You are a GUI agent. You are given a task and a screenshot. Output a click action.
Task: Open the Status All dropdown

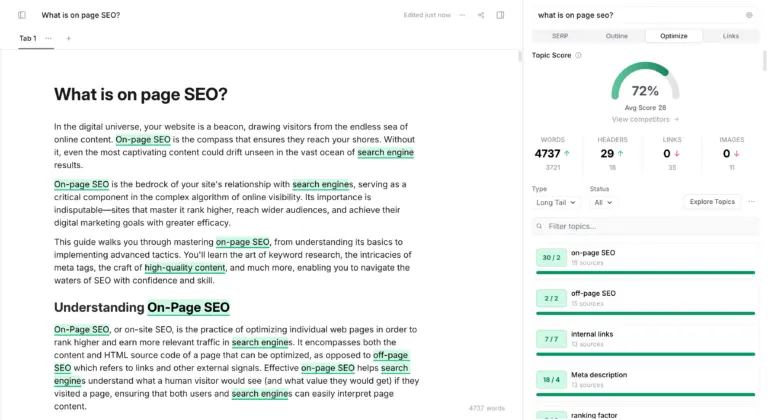(x=602, y=202)
